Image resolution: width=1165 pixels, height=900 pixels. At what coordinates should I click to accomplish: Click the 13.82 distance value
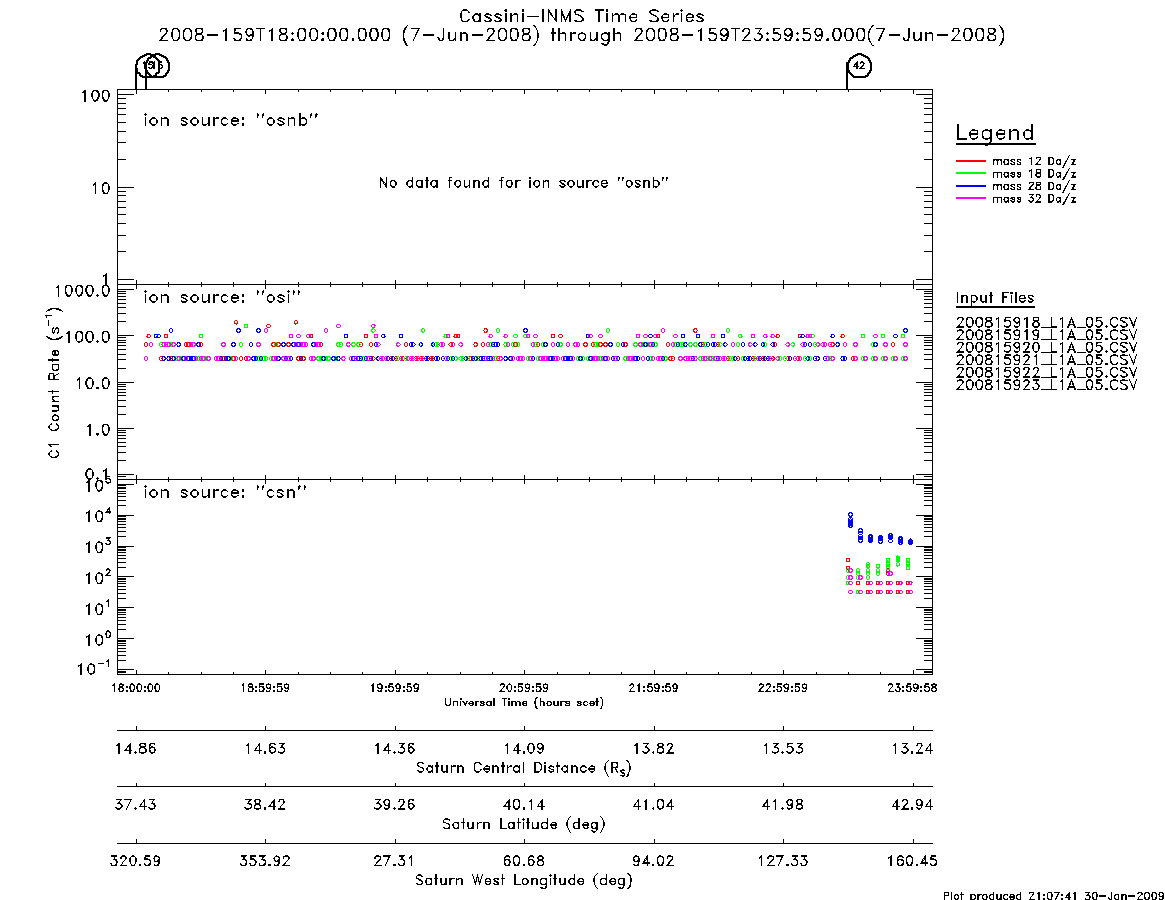(x=653, y=748)
